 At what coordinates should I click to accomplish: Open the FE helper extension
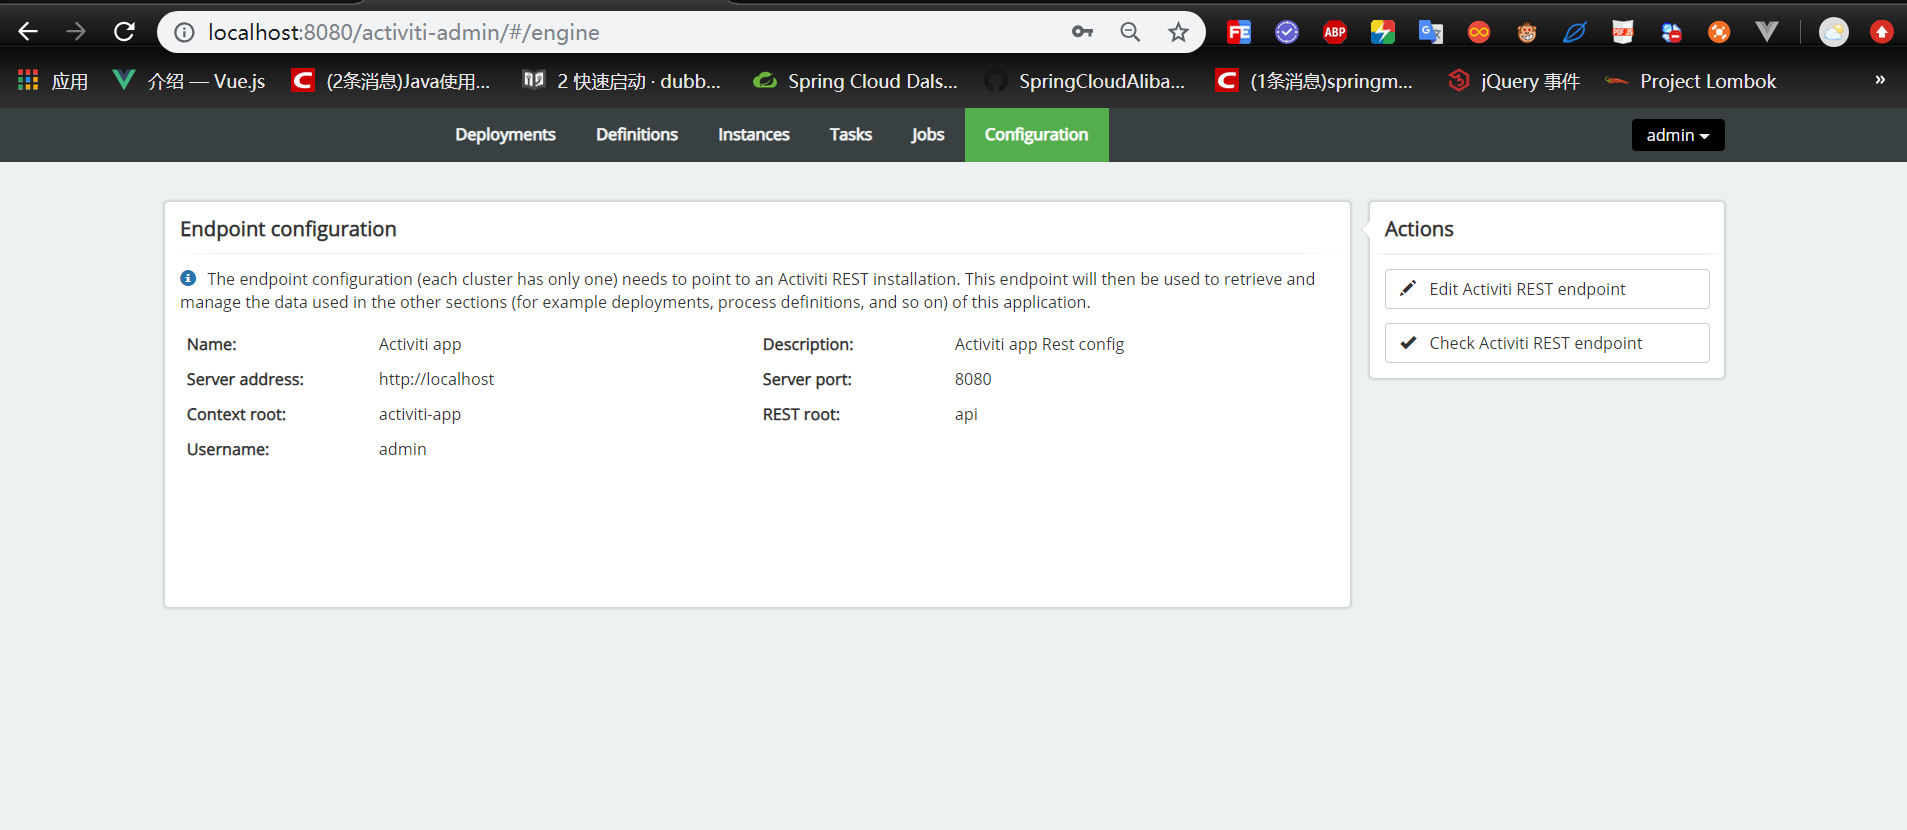(x=1239, y=32)
